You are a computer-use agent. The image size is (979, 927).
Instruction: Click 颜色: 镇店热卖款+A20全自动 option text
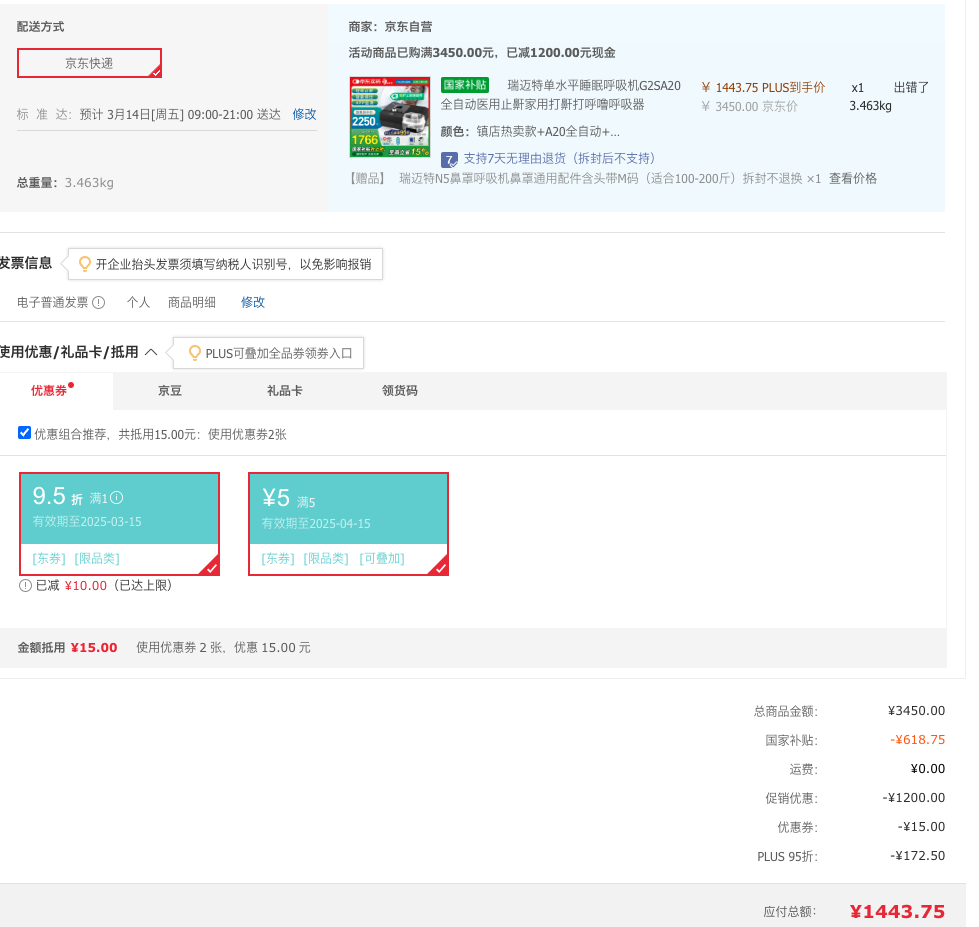point(530,132)
